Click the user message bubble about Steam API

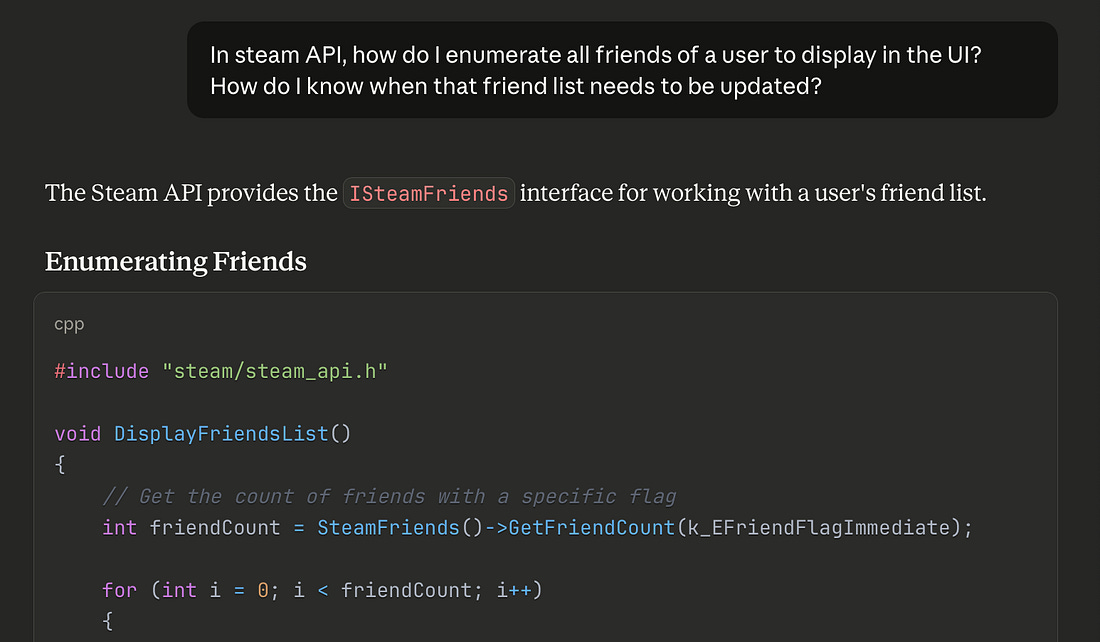coord(622,70)
